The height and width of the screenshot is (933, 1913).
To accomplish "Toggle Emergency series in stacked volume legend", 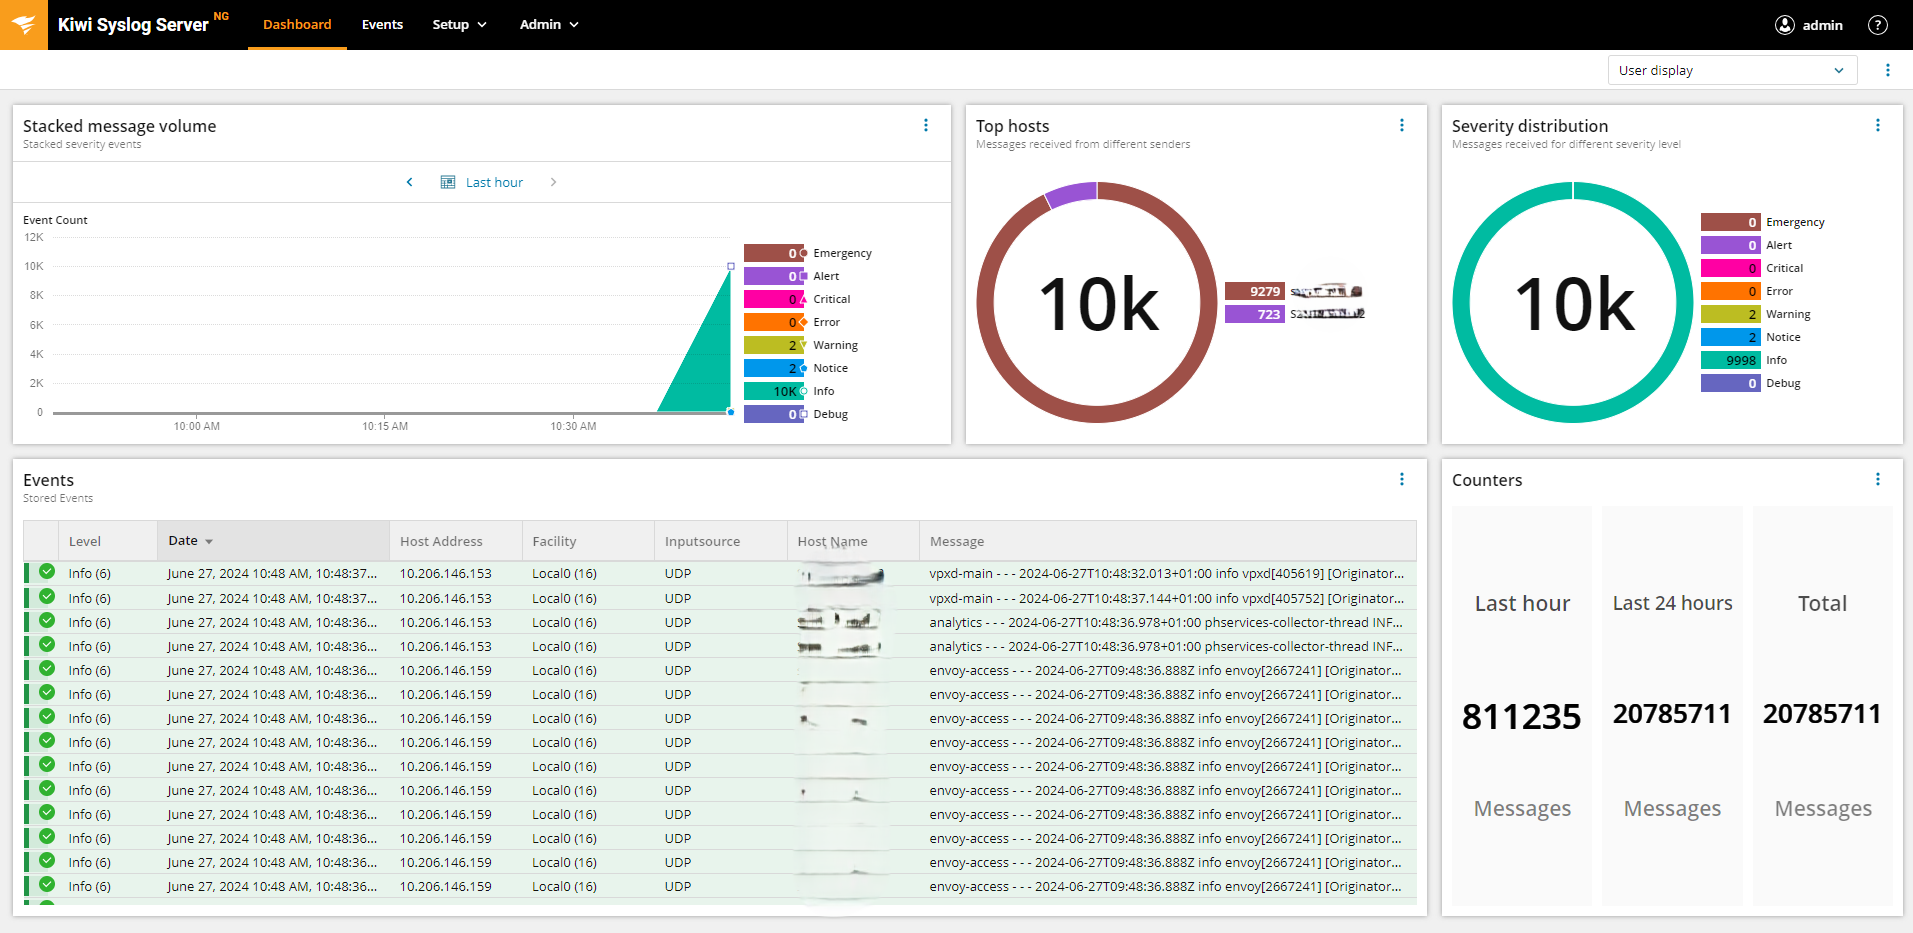I will click(x=808, y=254).
